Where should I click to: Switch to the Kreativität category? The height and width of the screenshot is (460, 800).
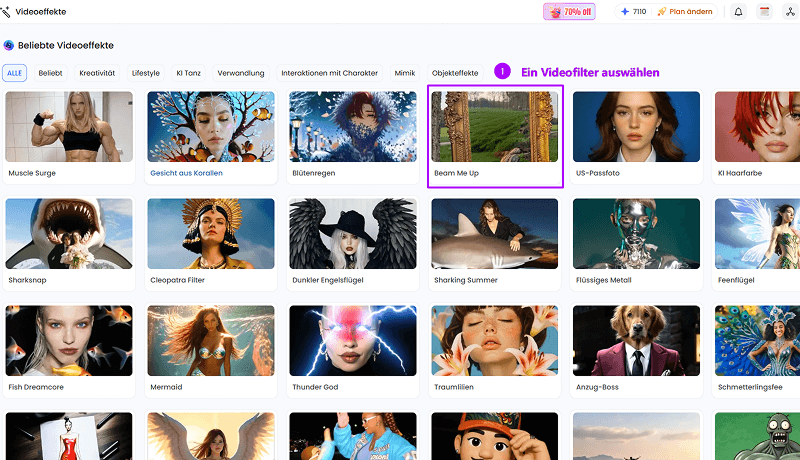click(x=97, y=73)
